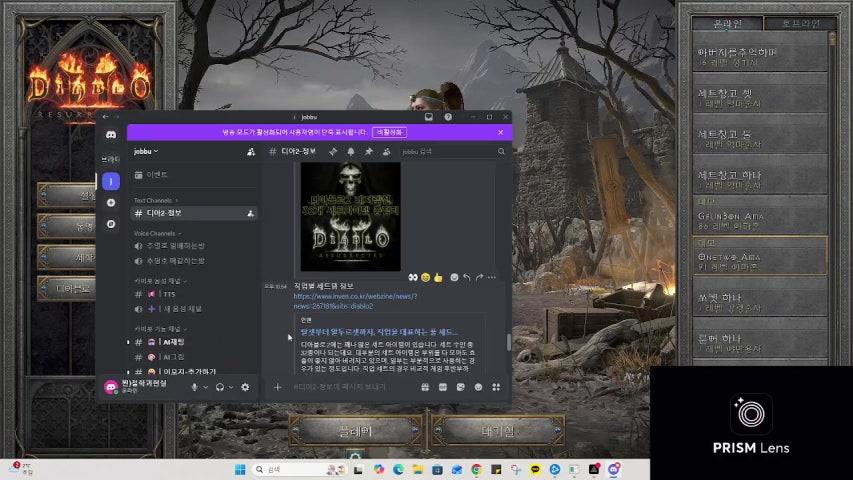Add thumbs up reaction to message
Viewport: 853px width, 480px height.
coord(438,277)
